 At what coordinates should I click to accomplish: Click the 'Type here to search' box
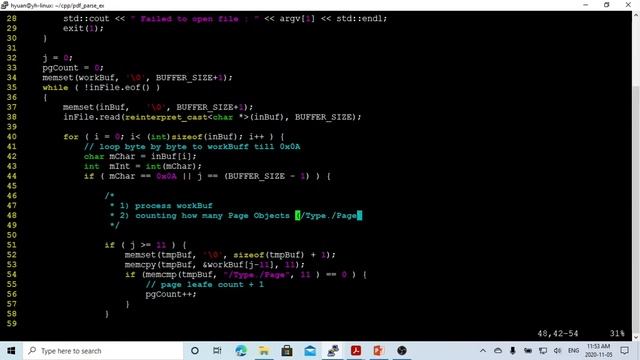[x=102, y=351]
